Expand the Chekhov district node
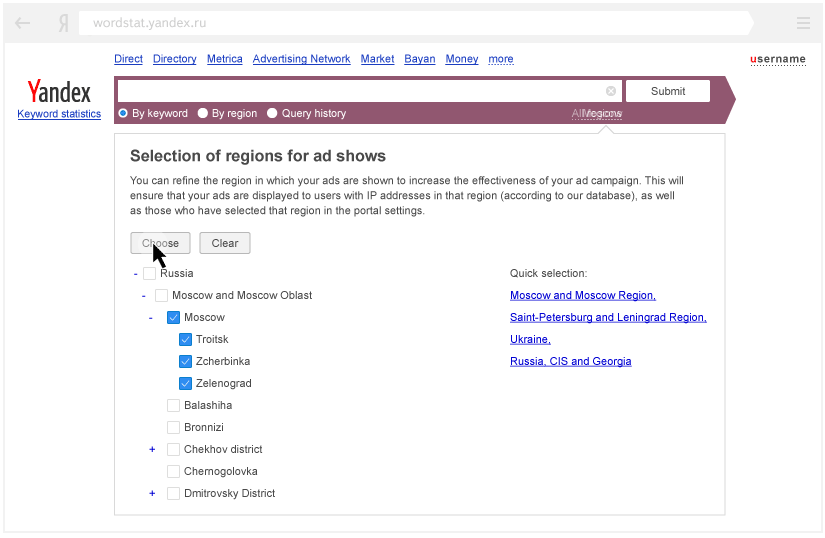The height and width of the screenshot is (538, 825). 152,449
